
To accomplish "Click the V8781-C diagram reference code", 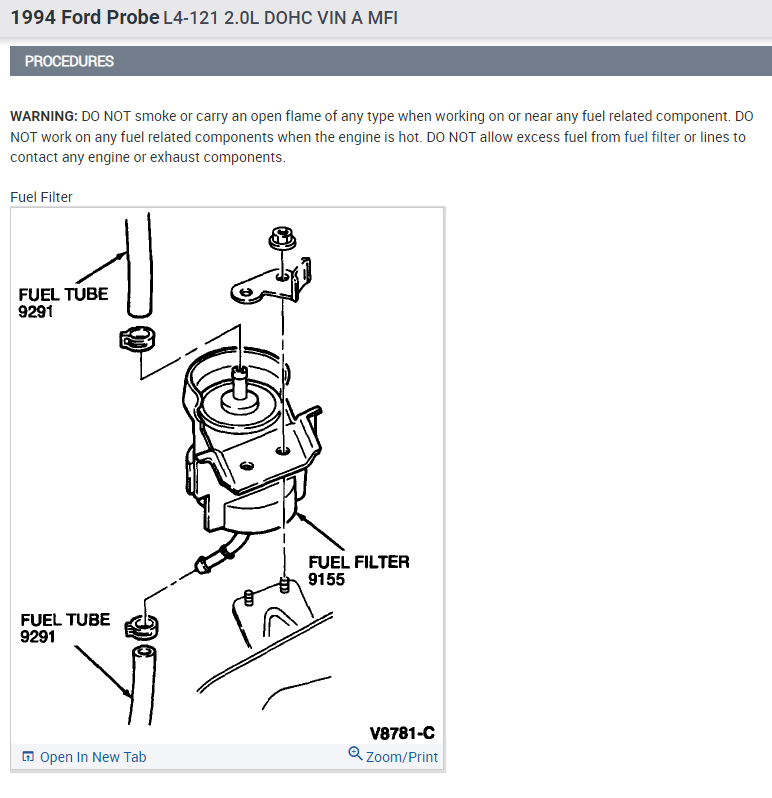I will tap(402, 733).
